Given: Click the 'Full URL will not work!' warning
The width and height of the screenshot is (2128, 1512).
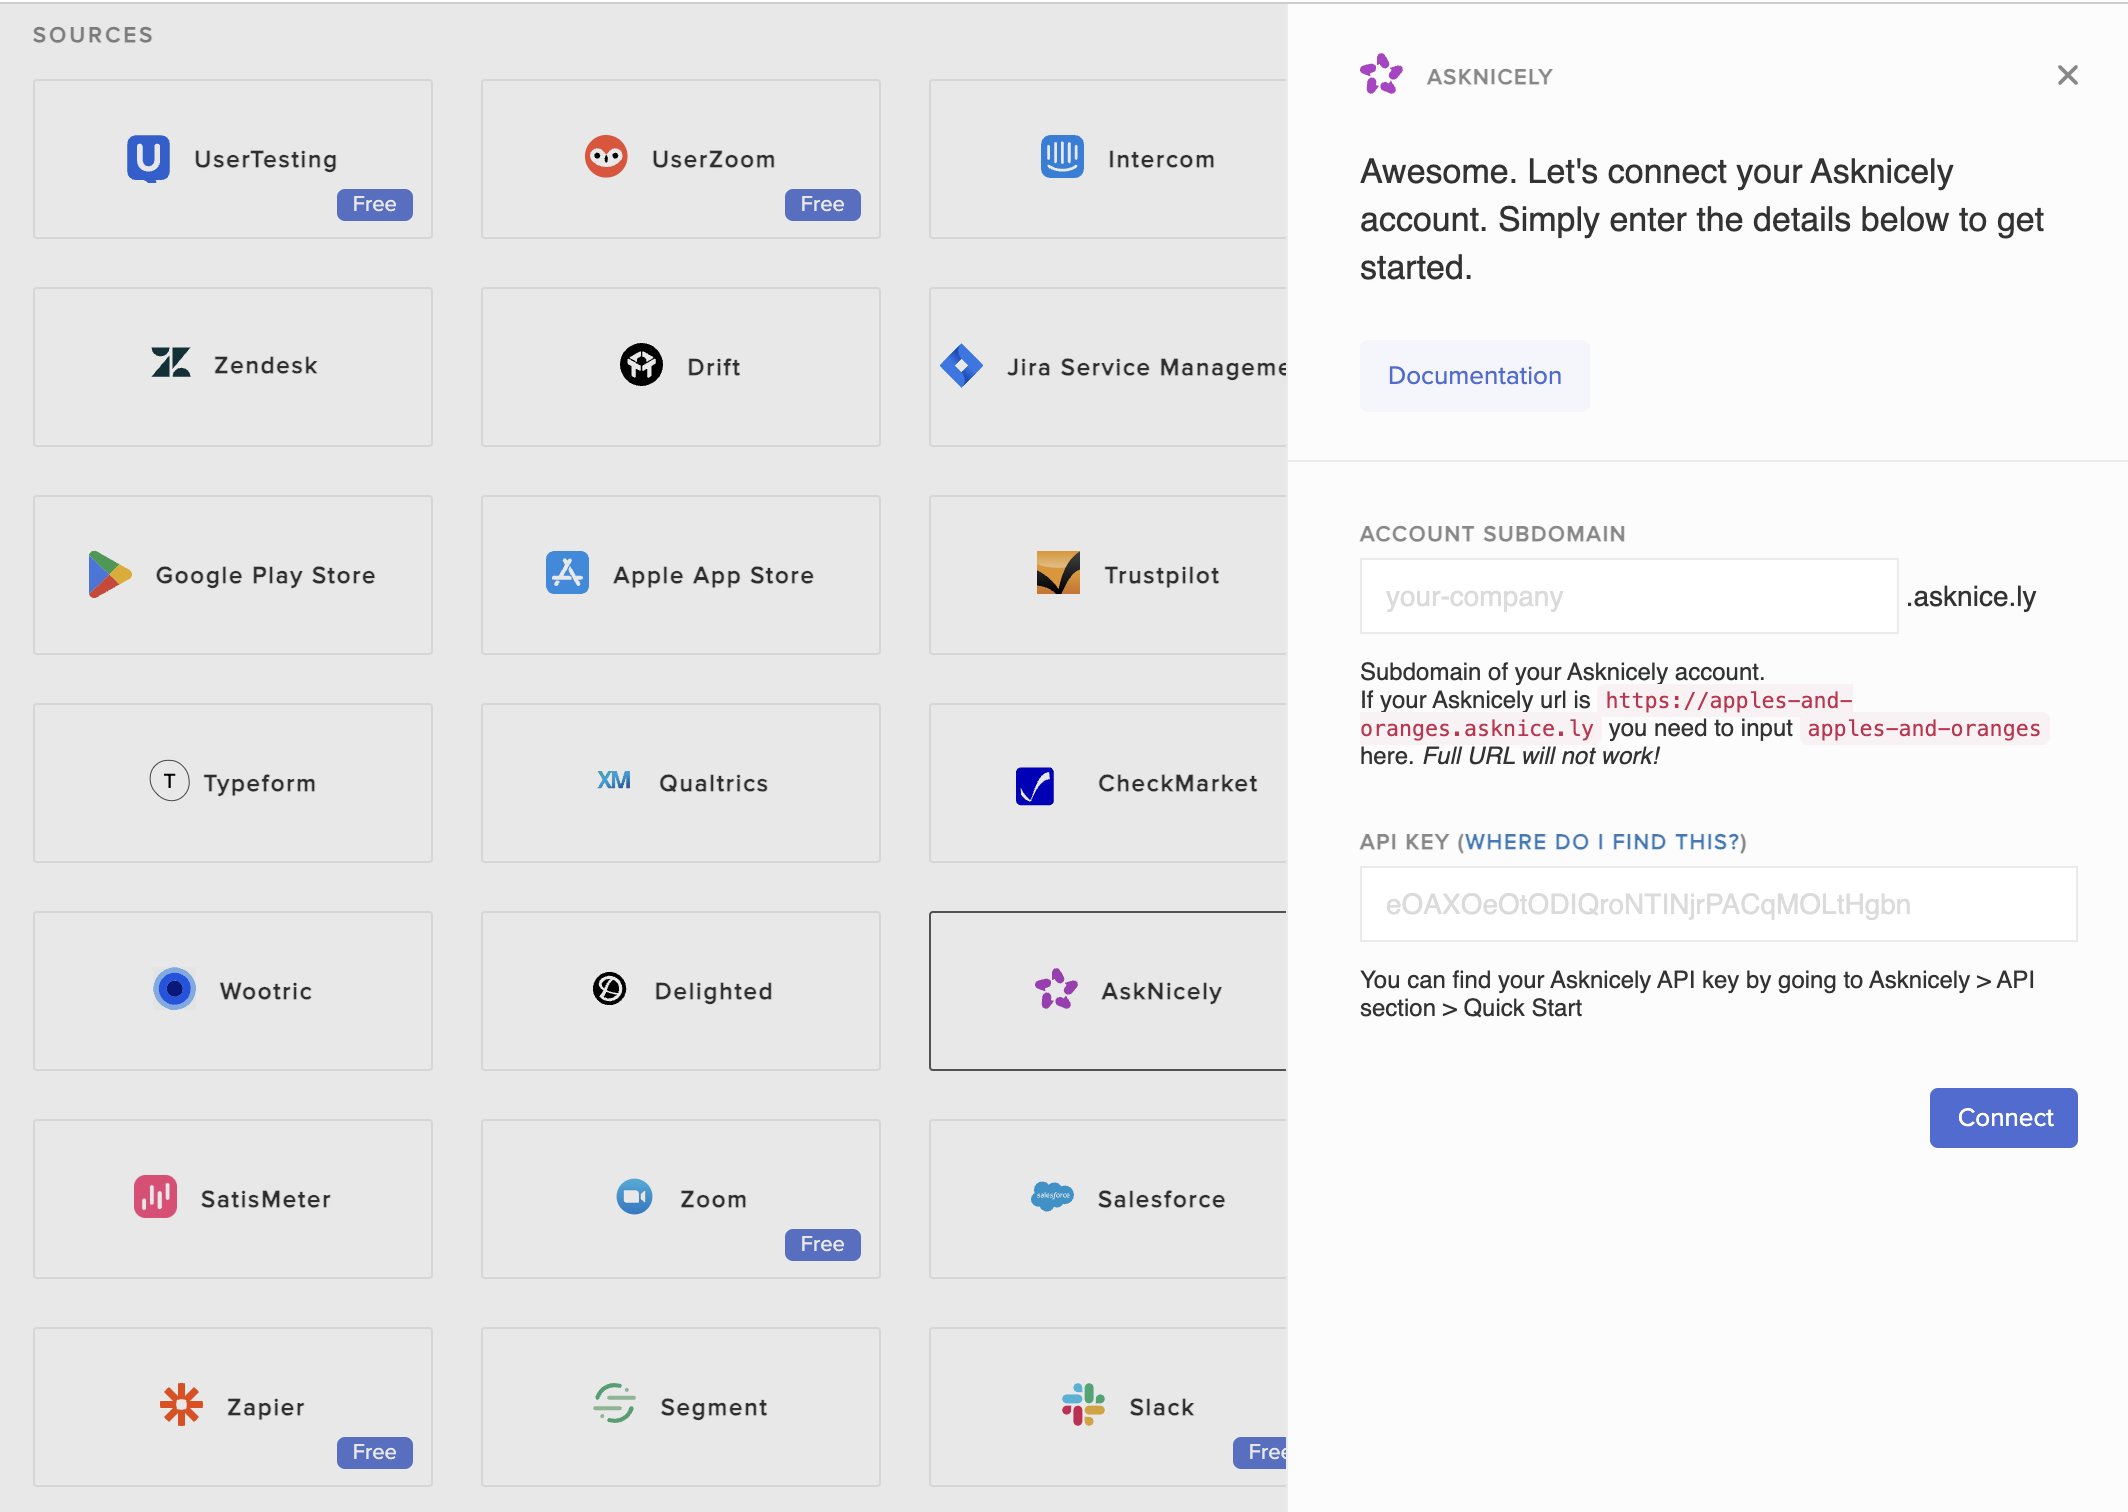Looking at the screenshot, I should (x=1541, y=756).
